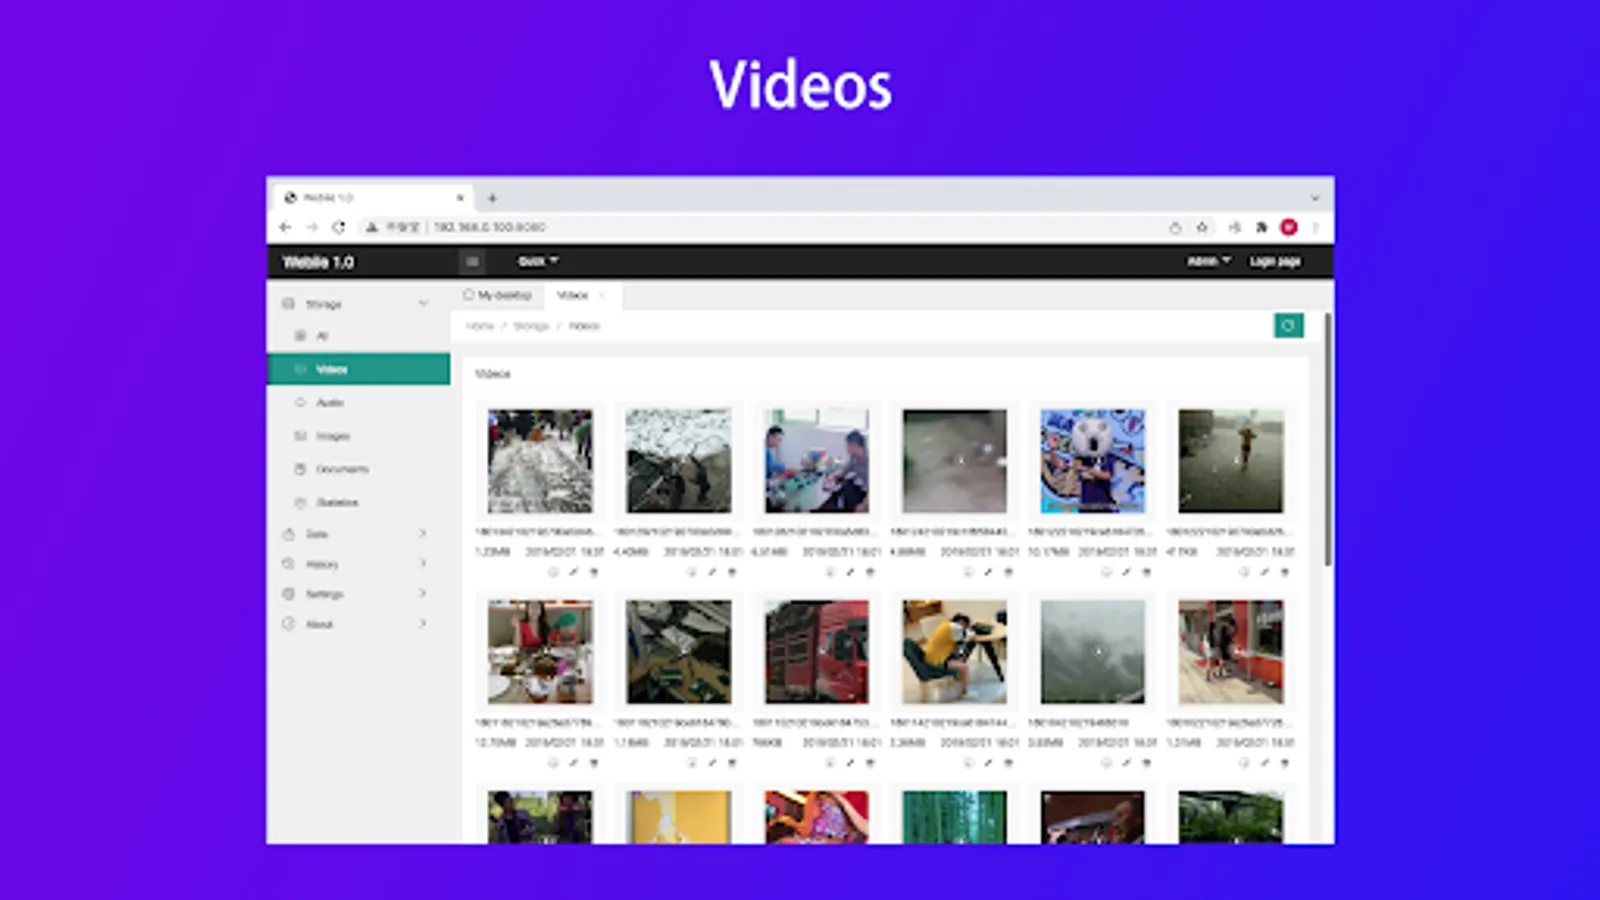Delete the foggy grey mountain video with its trash icon
Screen dimensions: 1600x900
point(1146,763)
